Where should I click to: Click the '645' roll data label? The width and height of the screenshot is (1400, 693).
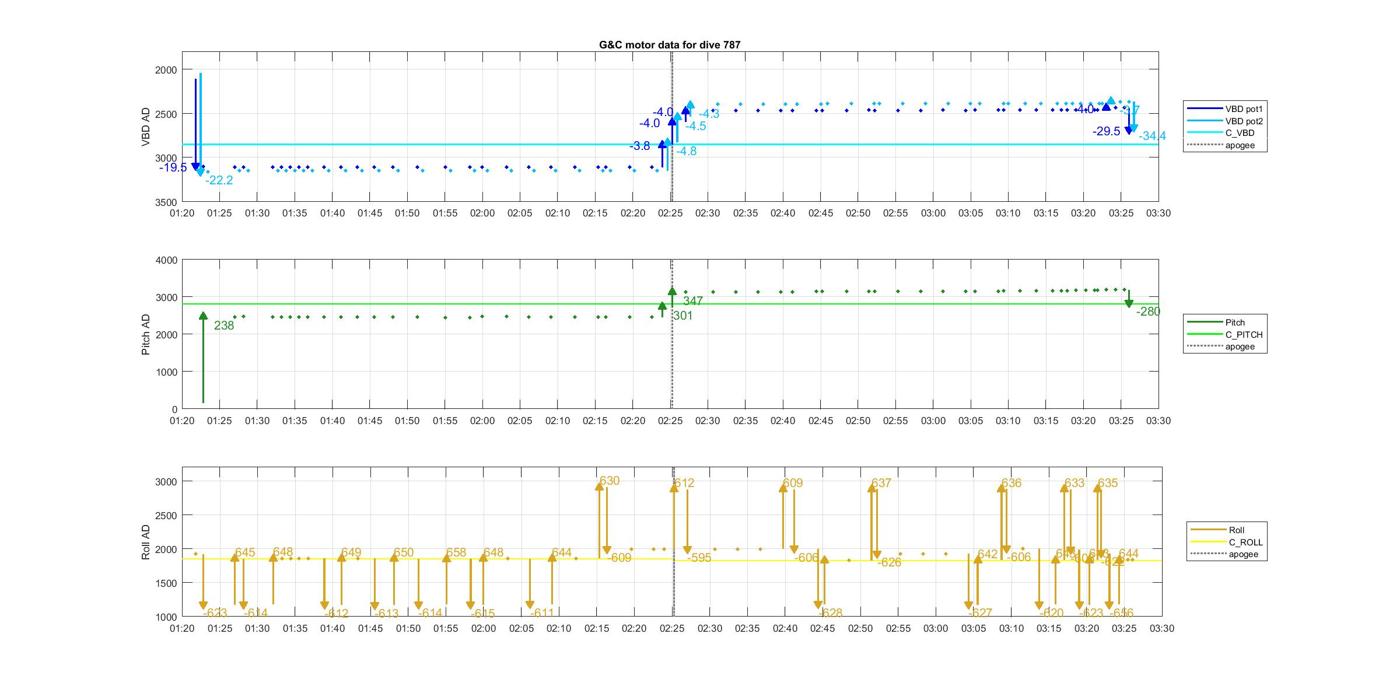click(245, 553)
